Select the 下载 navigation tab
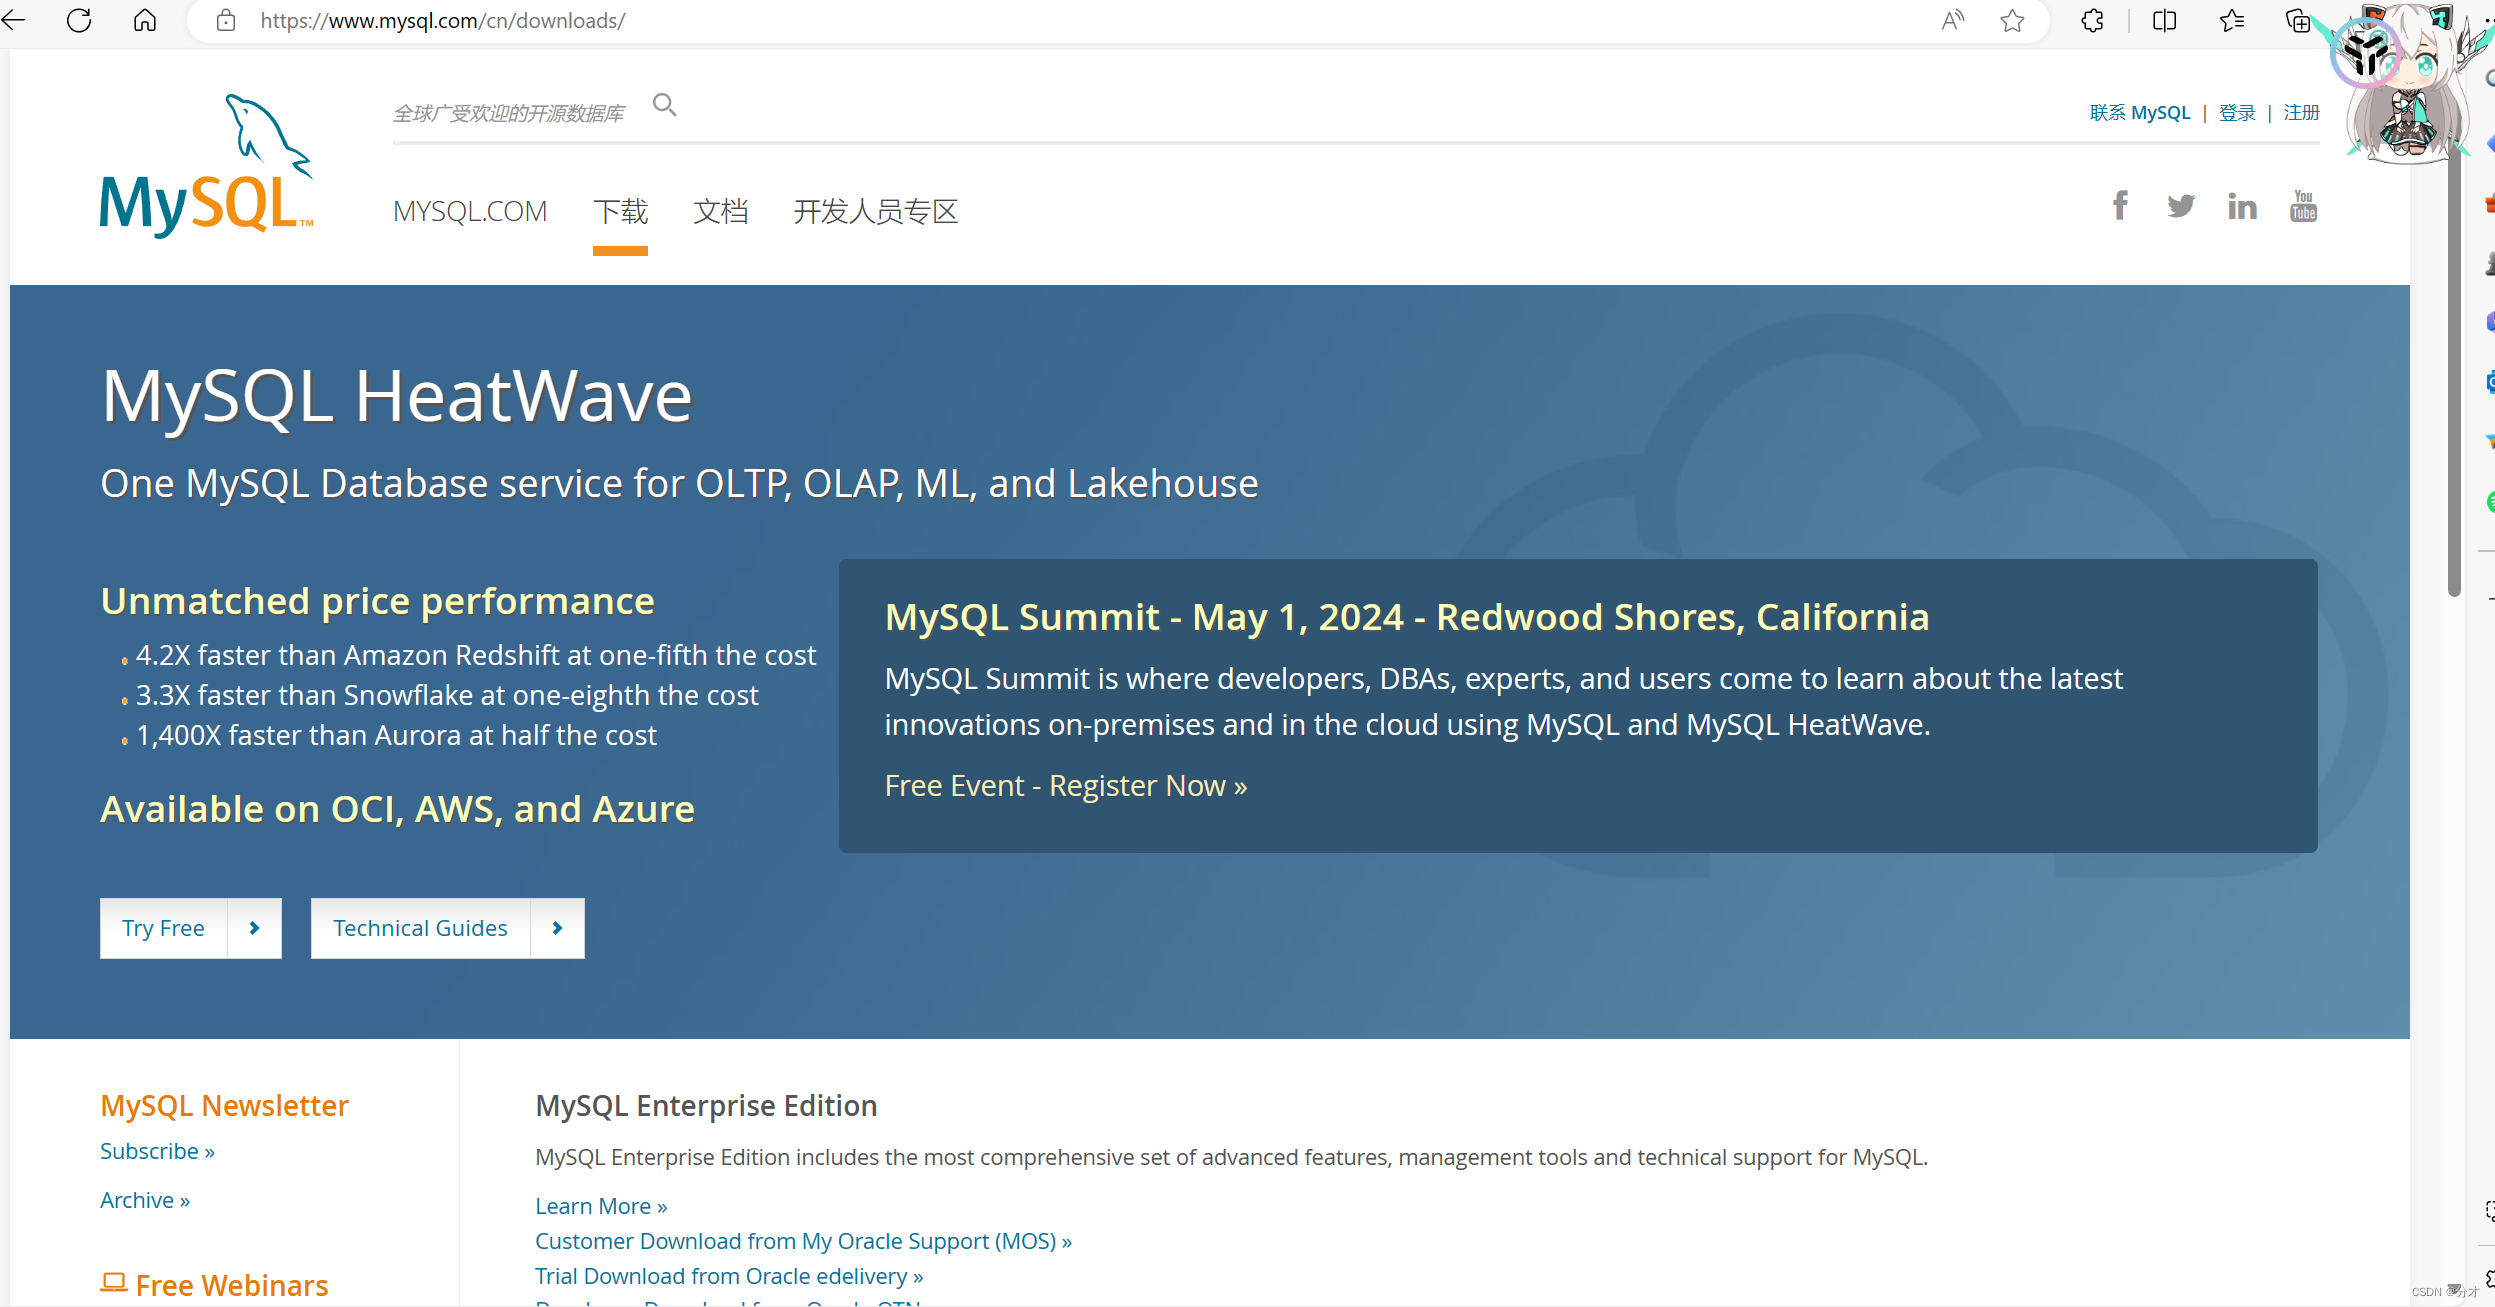2495x1307 pixels. point(620,211)
